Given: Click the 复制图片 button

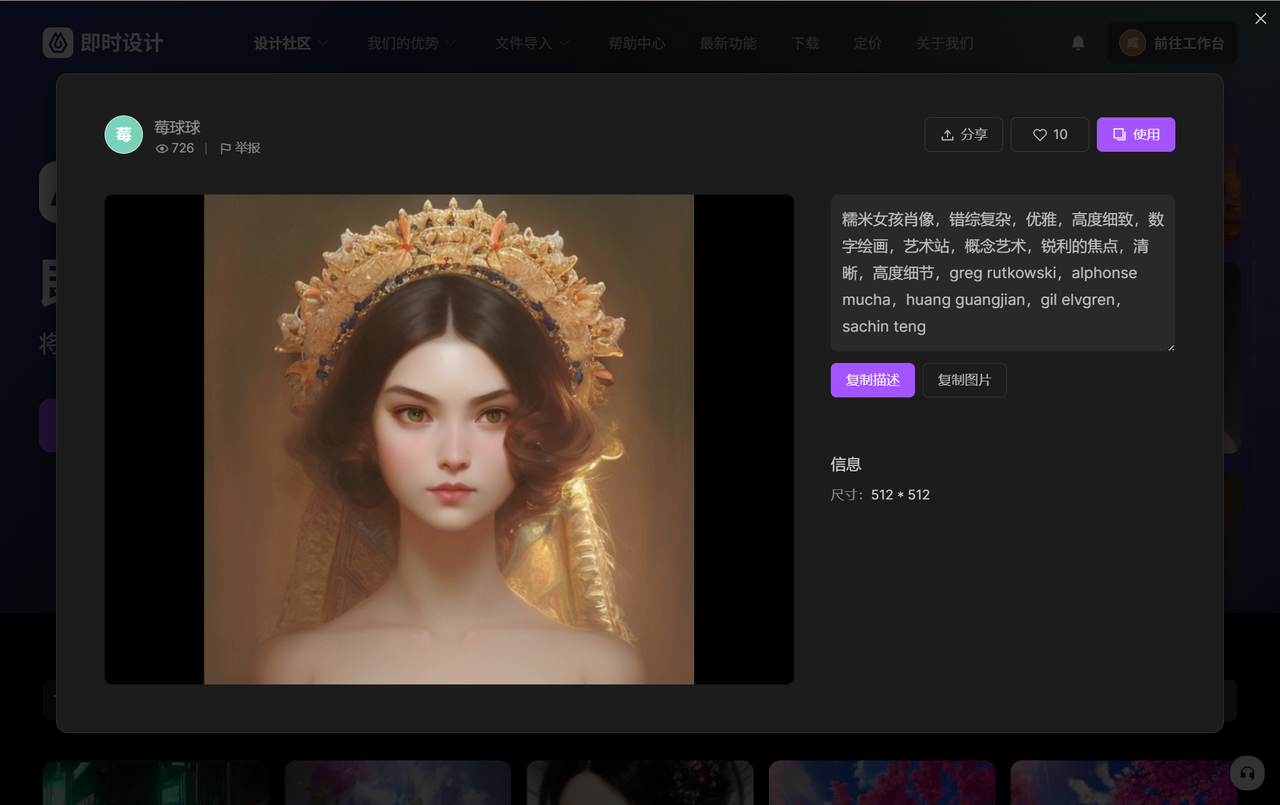Looking at the screenshot, I should [964, 380].
